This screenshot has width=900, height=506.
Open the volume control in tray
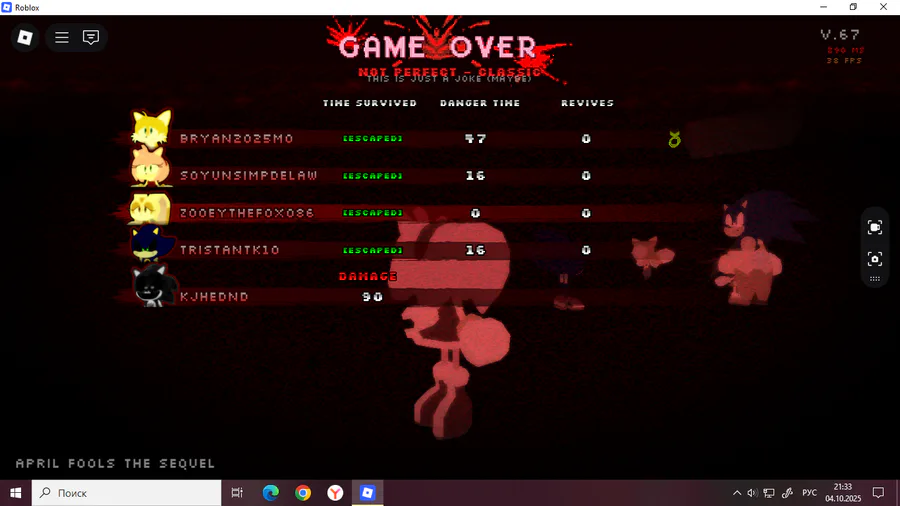[752, 493]
